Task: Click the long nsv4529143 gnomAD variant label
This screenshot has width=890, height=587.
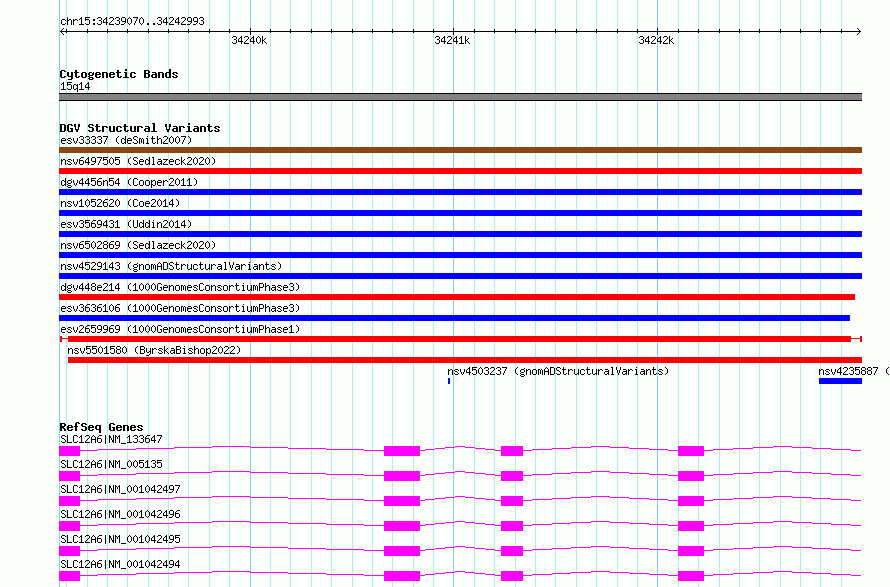Action: (171, 266)
